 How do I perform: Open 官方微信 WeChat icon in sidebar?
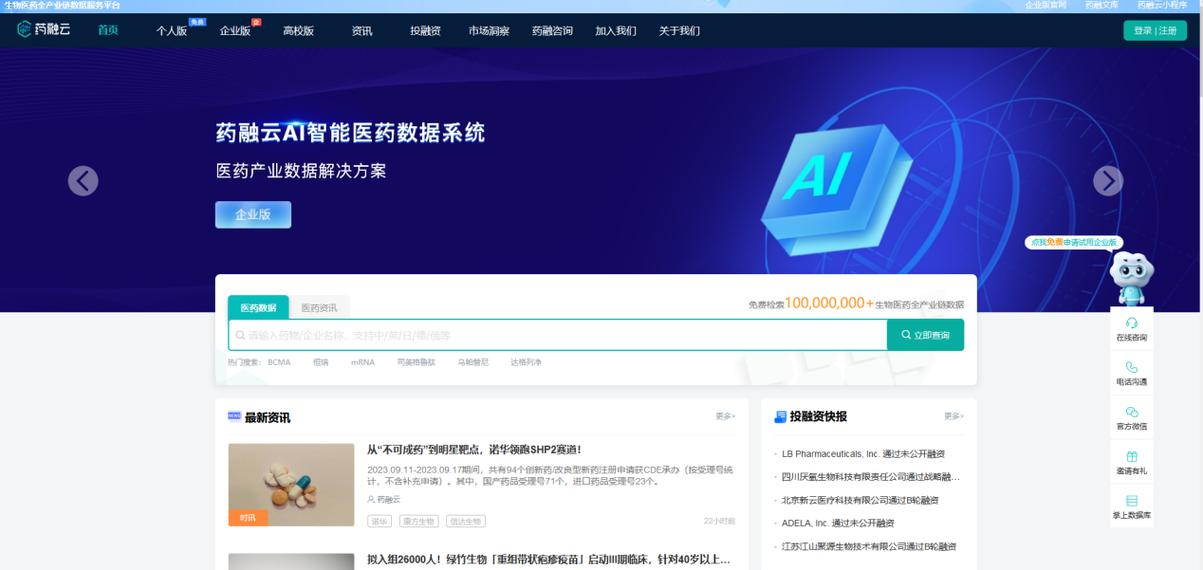[1131, 412]
